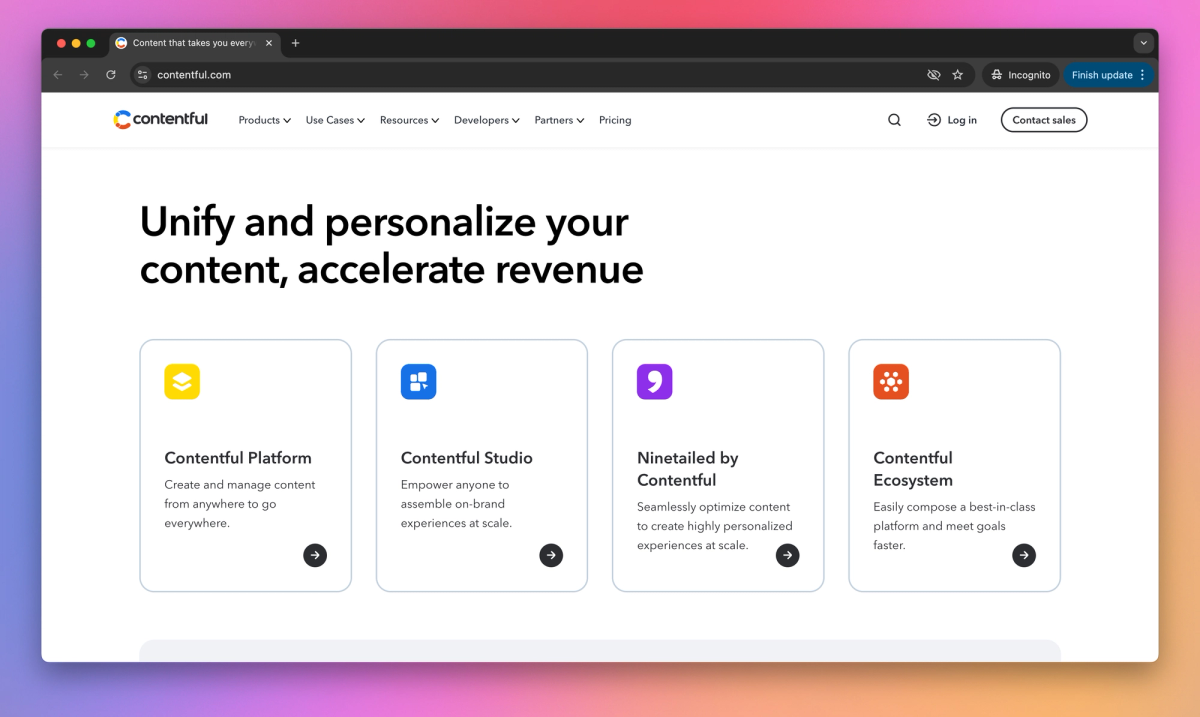This screenshot has height=717, width=1200.
Task: Expand the Developers menu
Action: tap(486, 120)
